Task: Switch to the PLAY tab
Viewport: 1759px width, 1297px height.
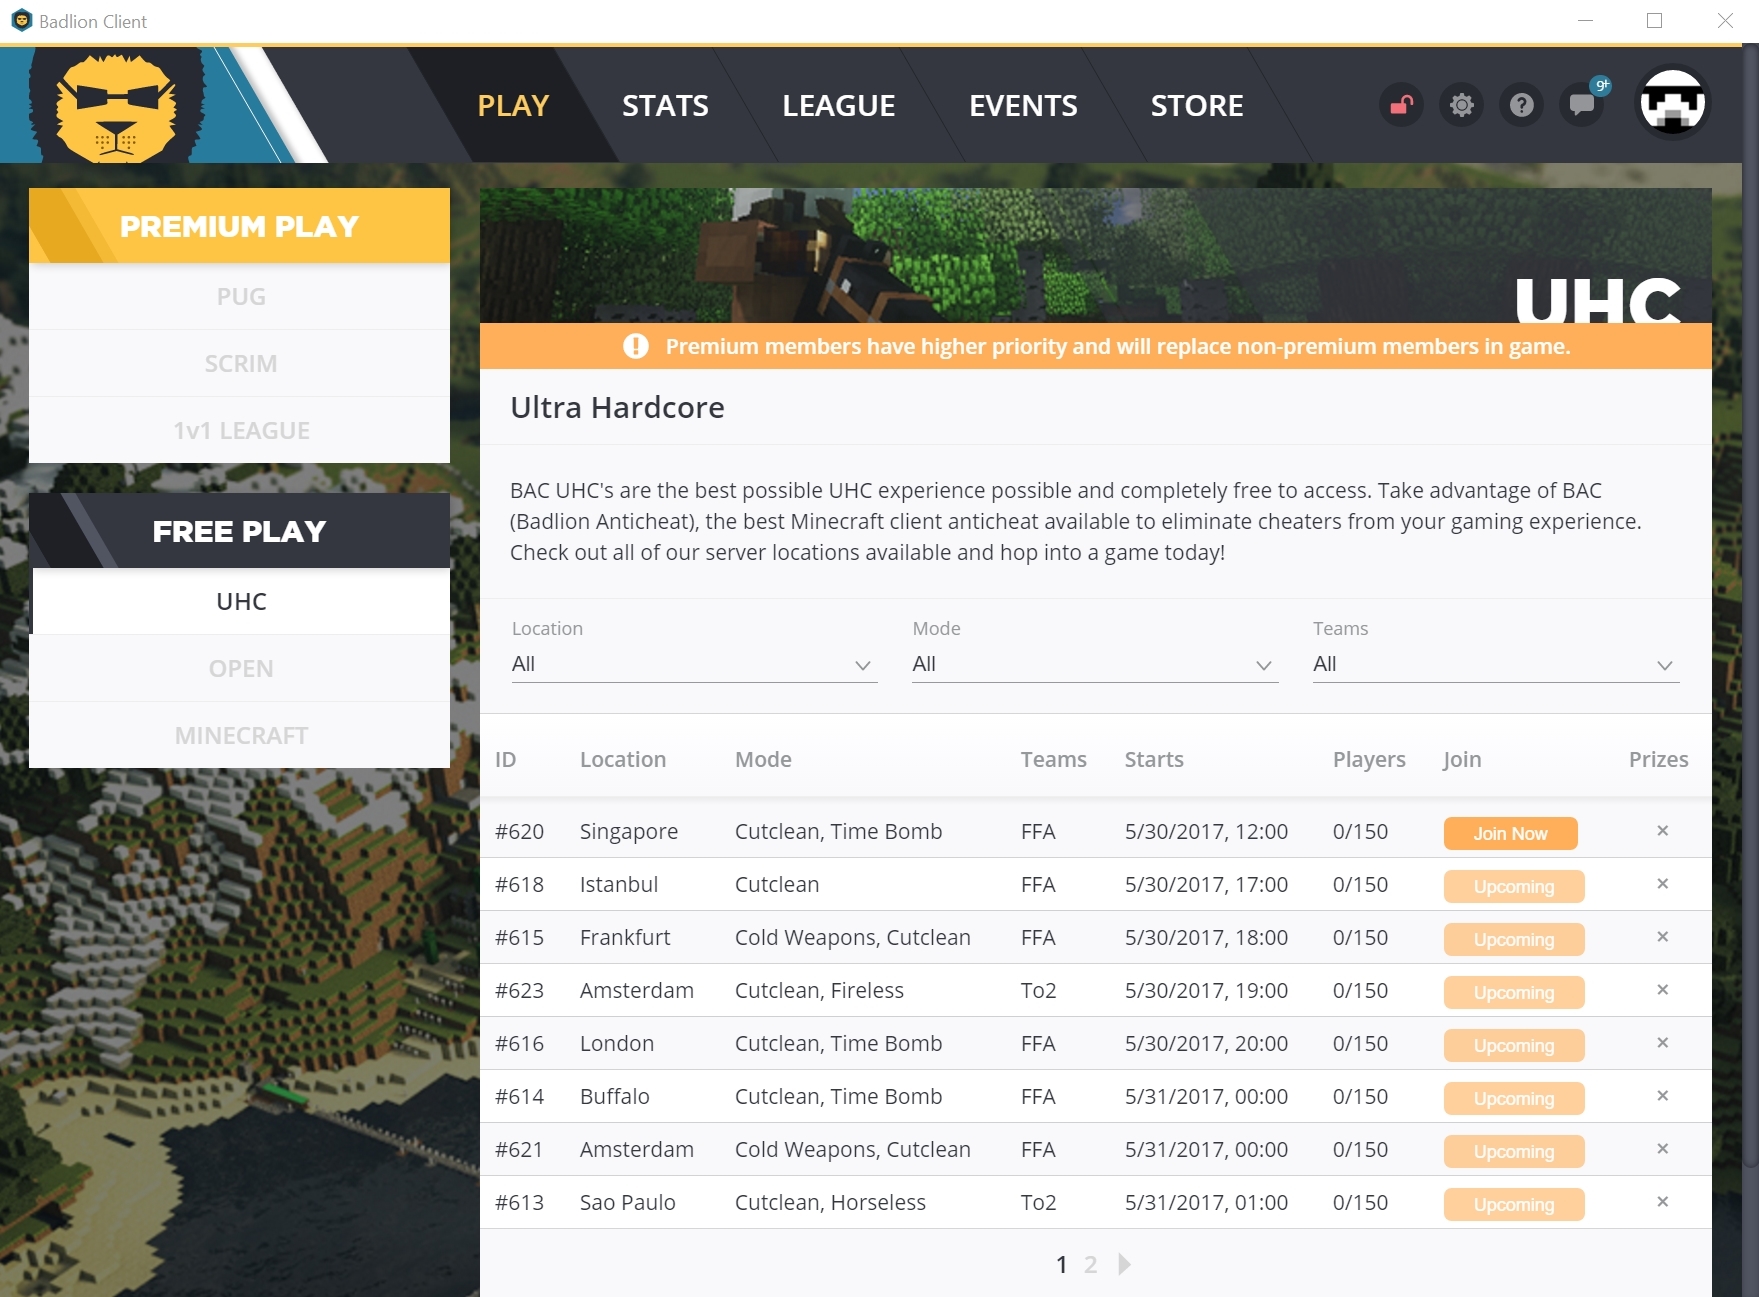Action: click(x=513, y=105)
